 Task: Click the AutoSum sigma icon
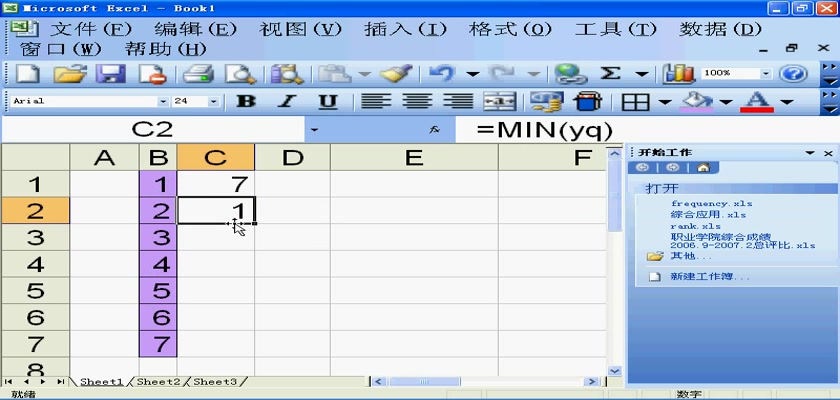[x=609, y=74]
